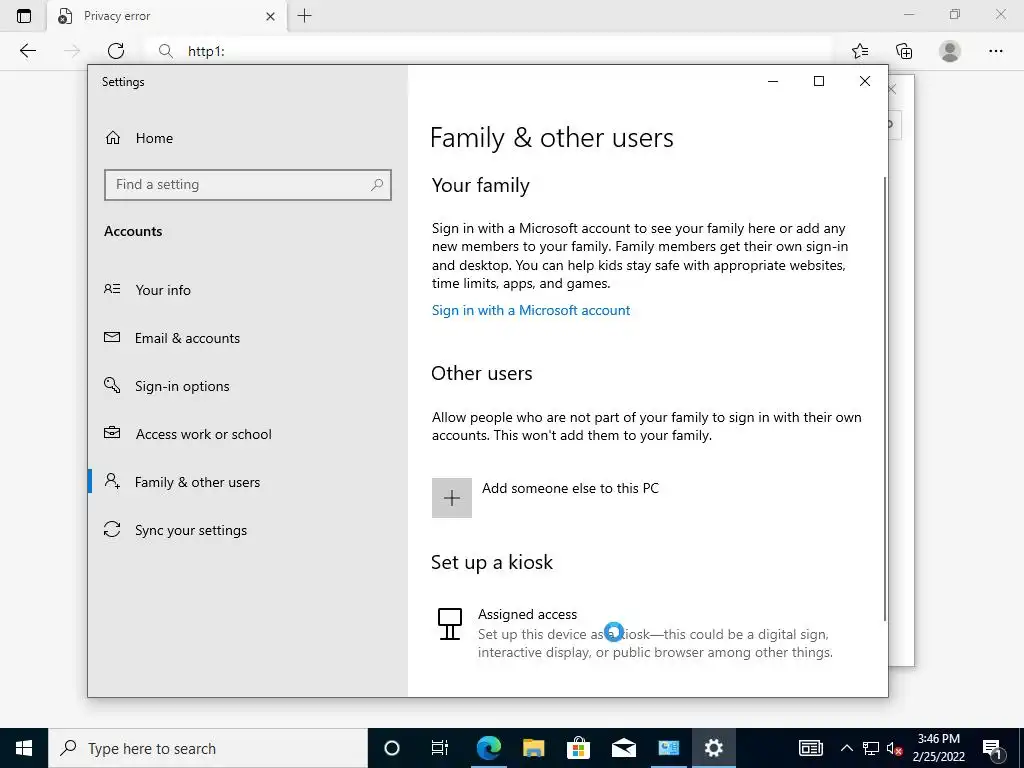Viewport: 1024px width, 768px height.
Task: Refresh the Edge page
Action: [116, 51]
